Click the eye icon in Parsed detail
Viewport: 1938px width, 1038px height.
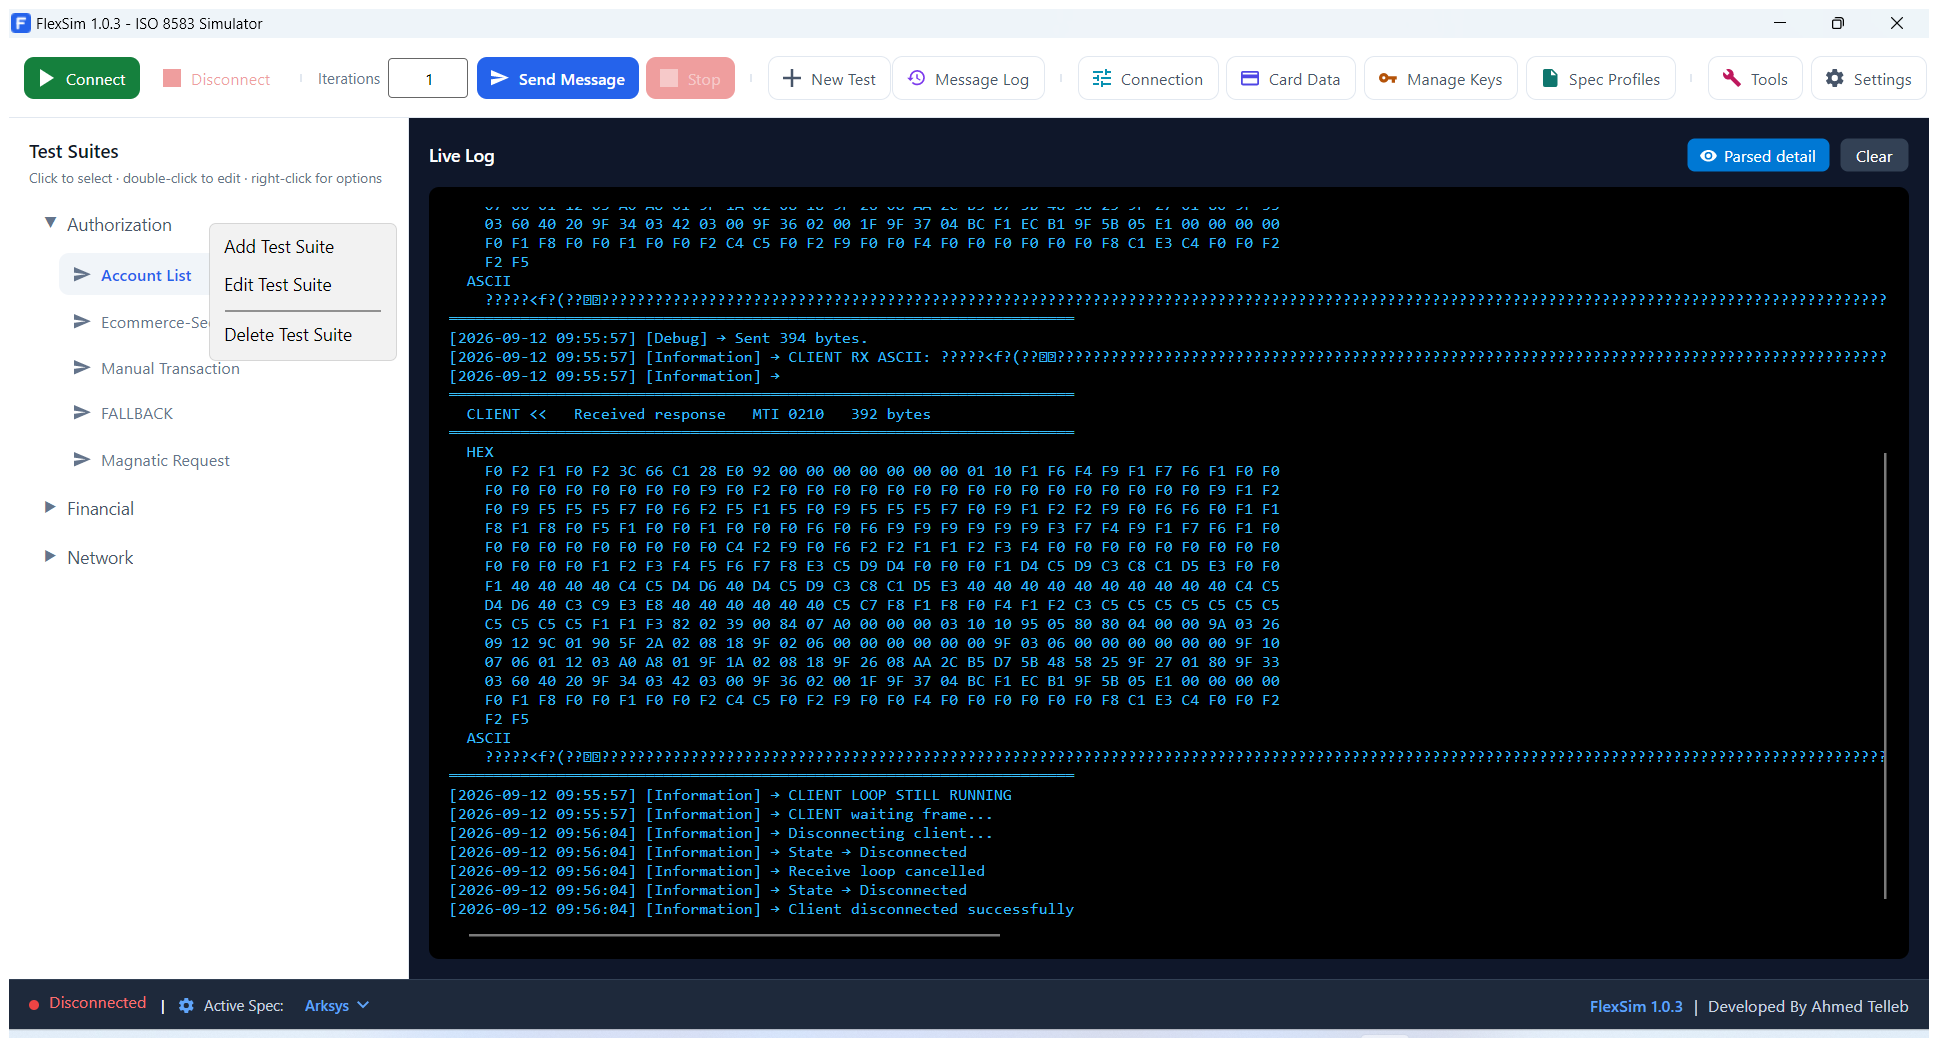(1708, 156)
